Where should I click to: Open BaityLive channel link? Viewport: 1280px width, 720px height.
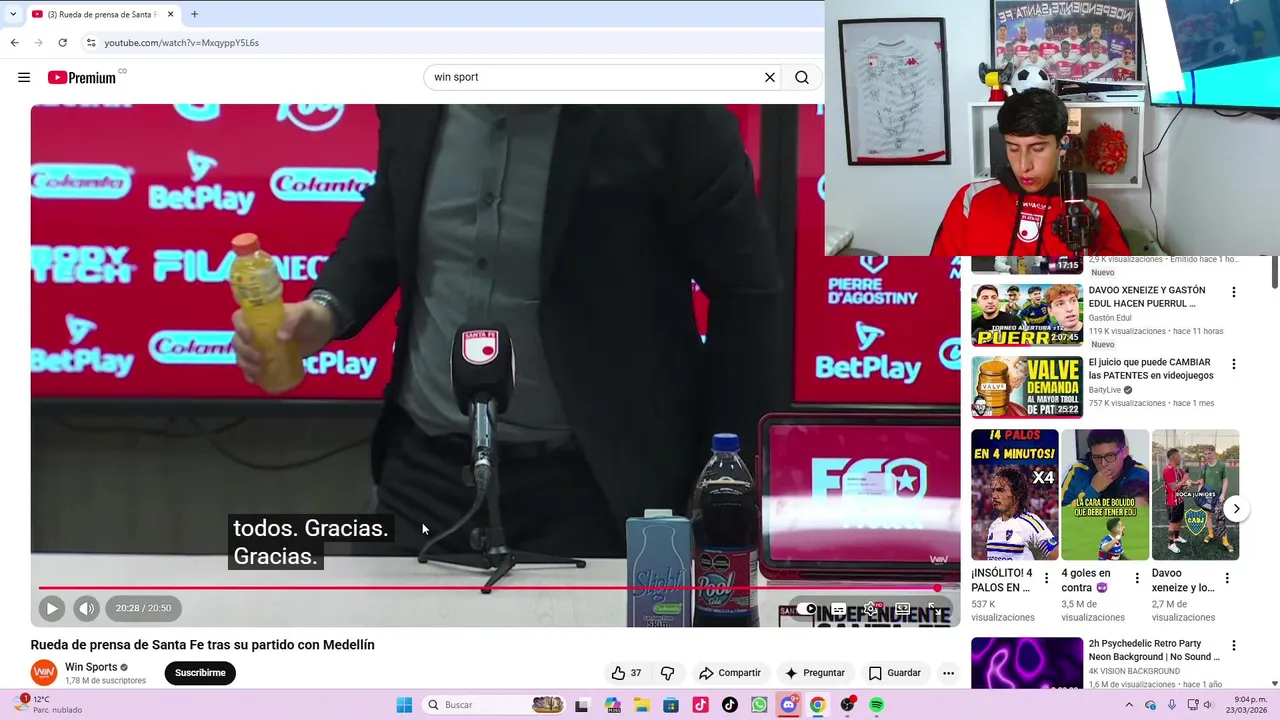[1105, 390]
